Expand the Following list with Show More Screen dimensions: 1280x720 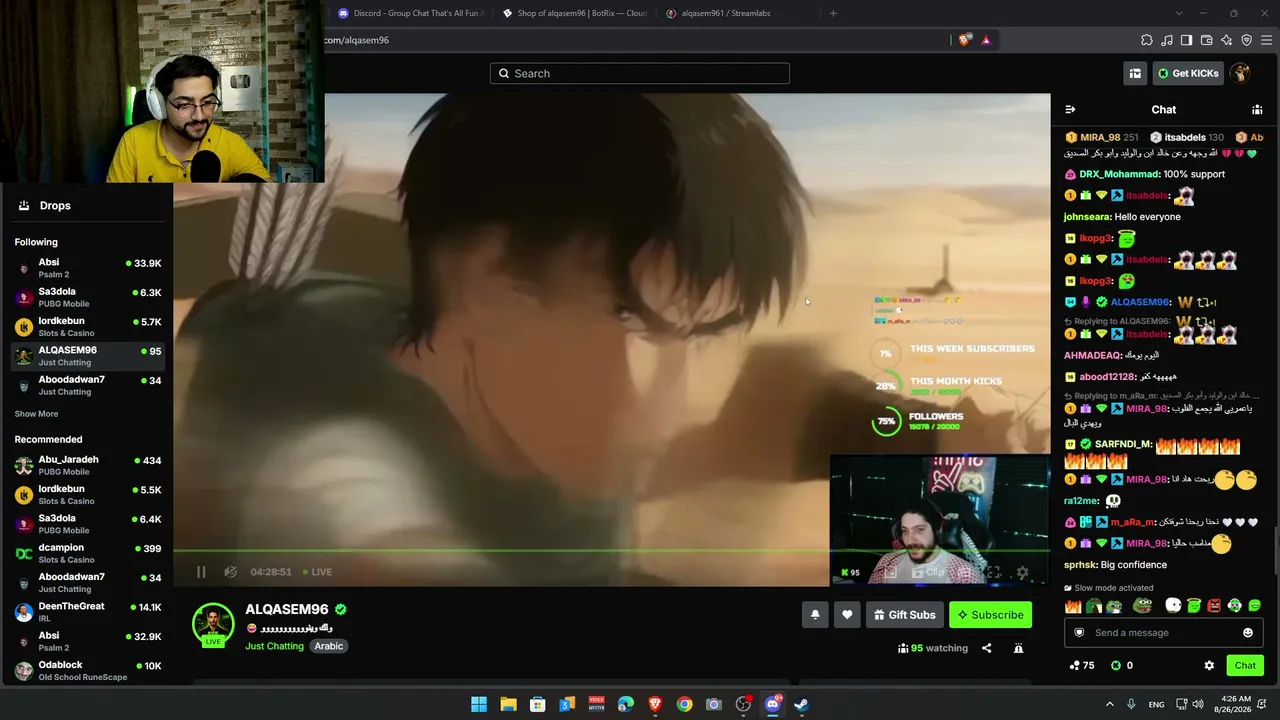[36, 414]
